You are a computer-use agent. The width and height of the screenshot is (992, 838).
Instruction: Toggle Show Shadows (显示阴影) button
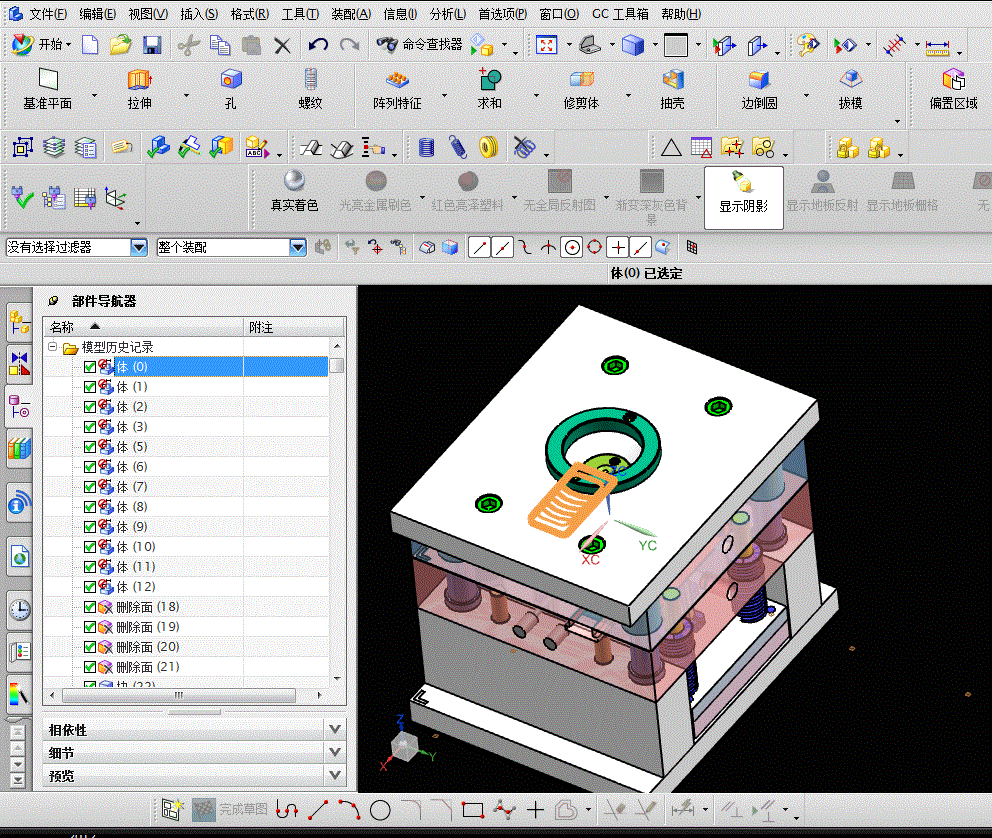743,197
